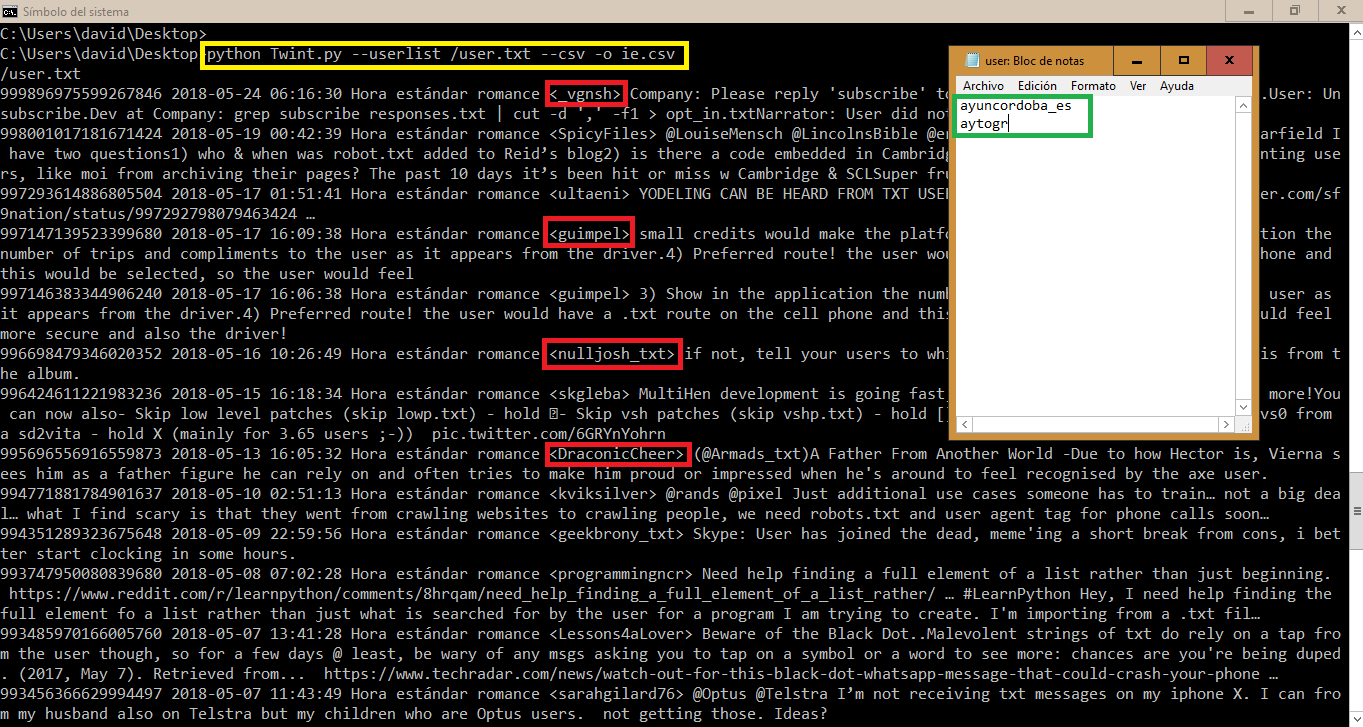Open the Ver menu in Notepad
The height and width of the screenshot is (727, 1363).
point(1138,86)
